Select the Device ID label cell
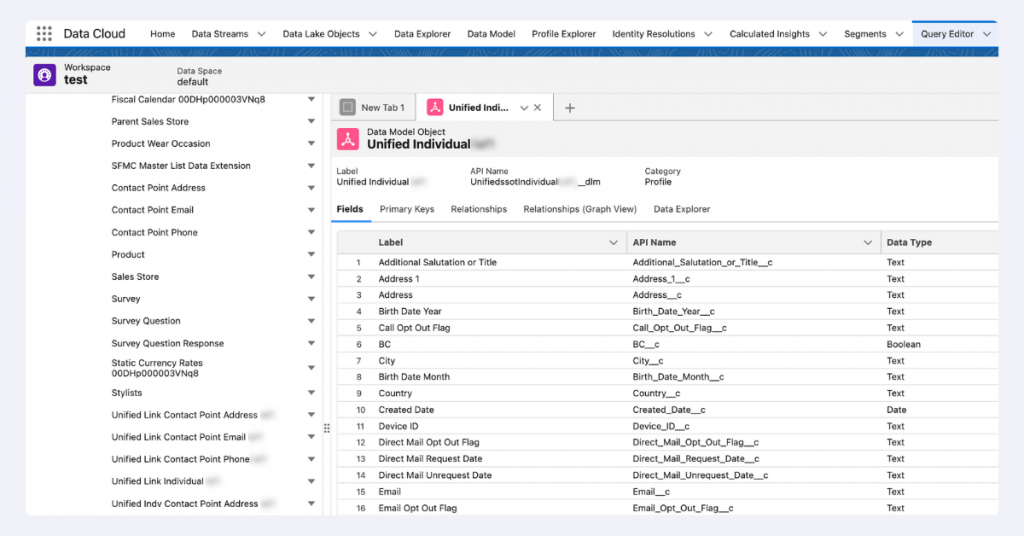This screenshot has height=536, width=1024. point(398,426)
